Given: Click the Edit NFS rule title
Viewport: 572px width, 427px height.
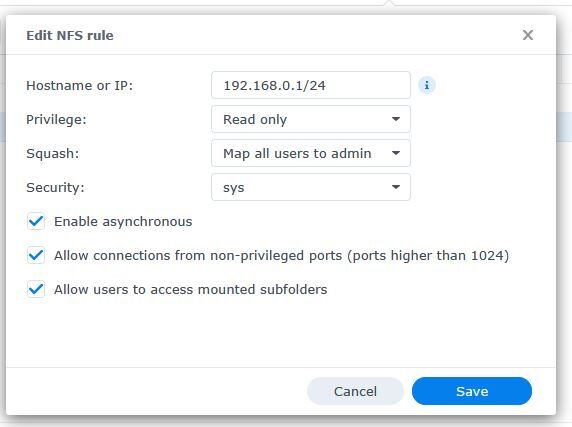Looking at the screenshot, I should point(70,35).
